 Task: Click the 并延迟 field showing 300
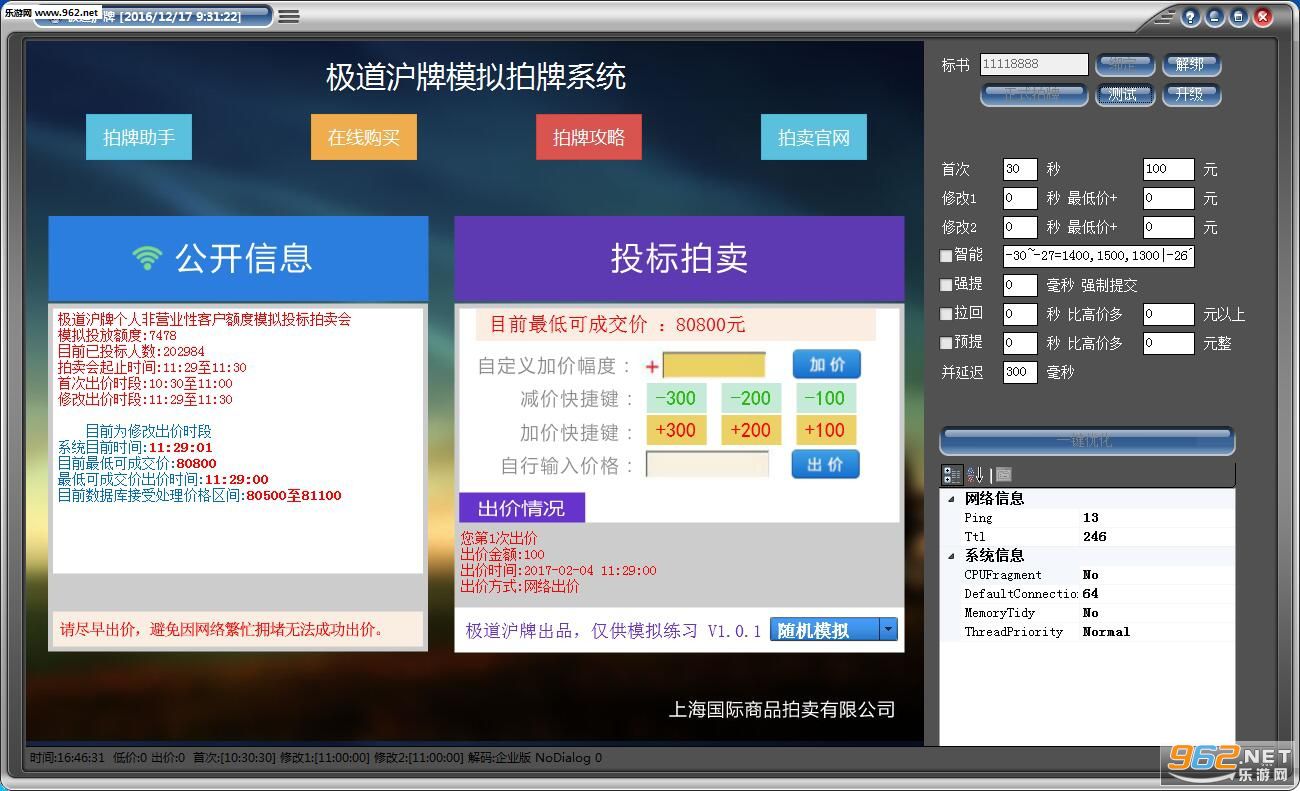point(1020,372)
